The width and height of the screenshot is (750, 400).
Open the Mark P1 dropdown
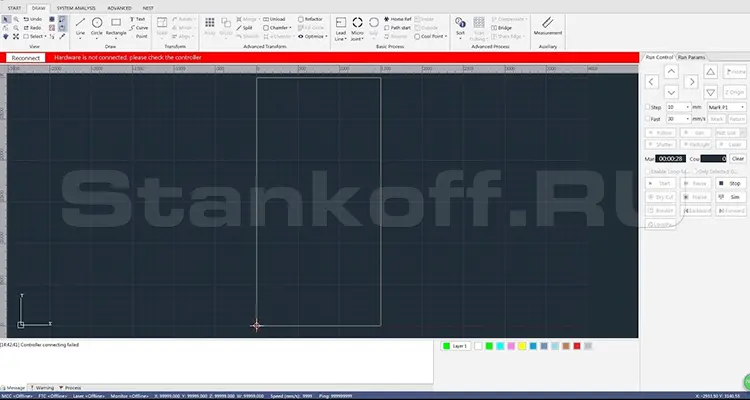click(726, 107)
